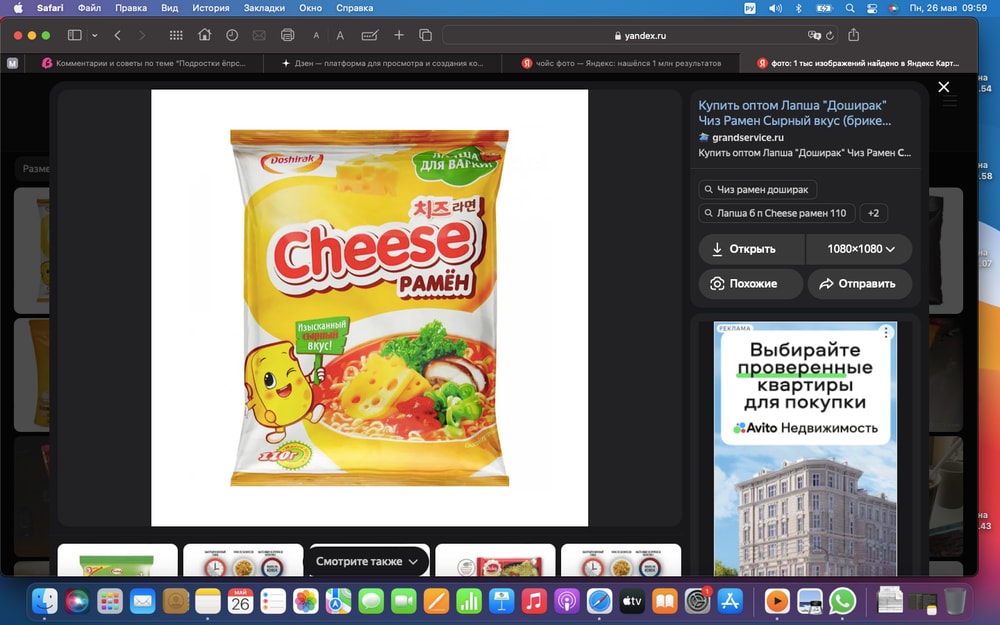Open the sidebar tab group dropdown chevron
The height and width of the screenshot is (625, 1000).
pyautogui.click(x=94, y=36)
